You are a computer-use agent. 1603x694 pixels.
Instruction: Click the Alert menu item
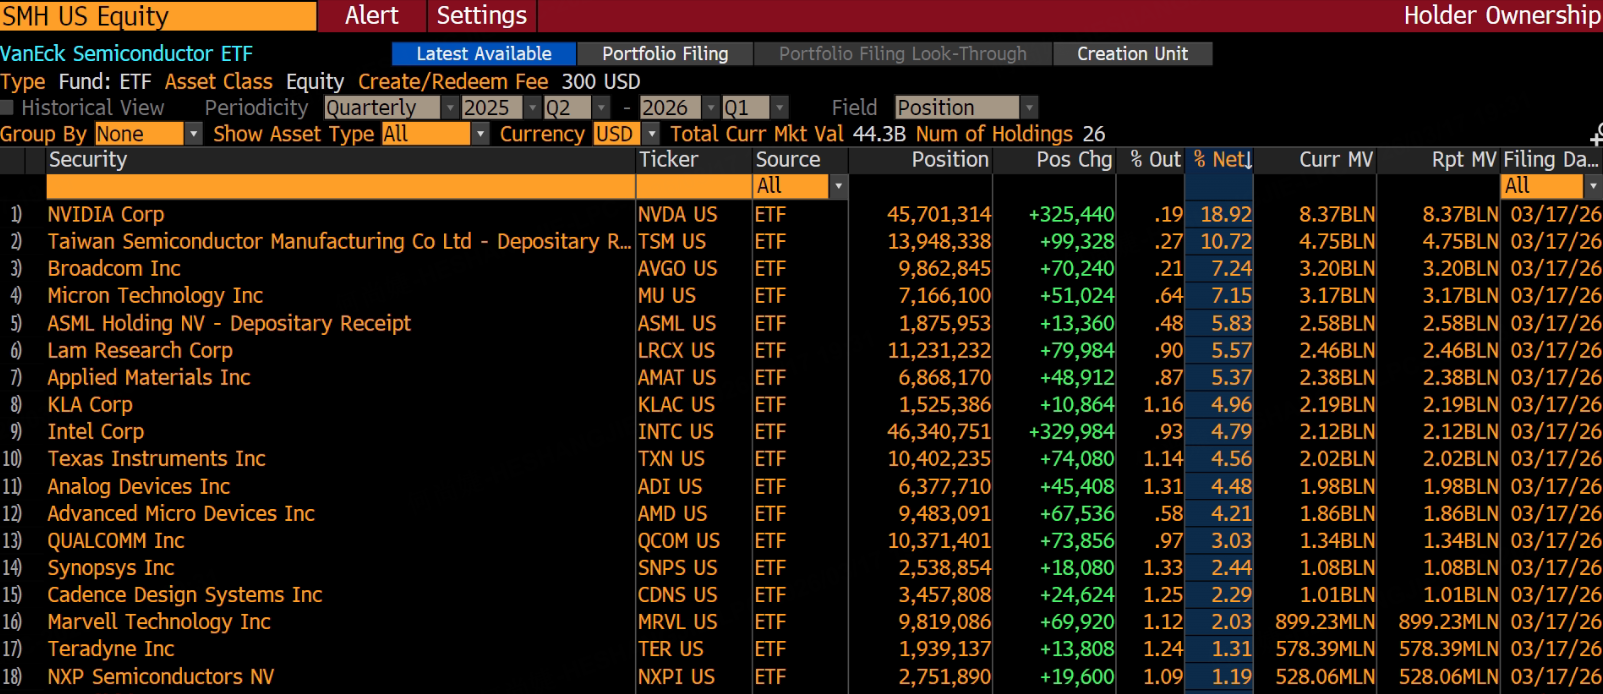click(x=371, y=16)
